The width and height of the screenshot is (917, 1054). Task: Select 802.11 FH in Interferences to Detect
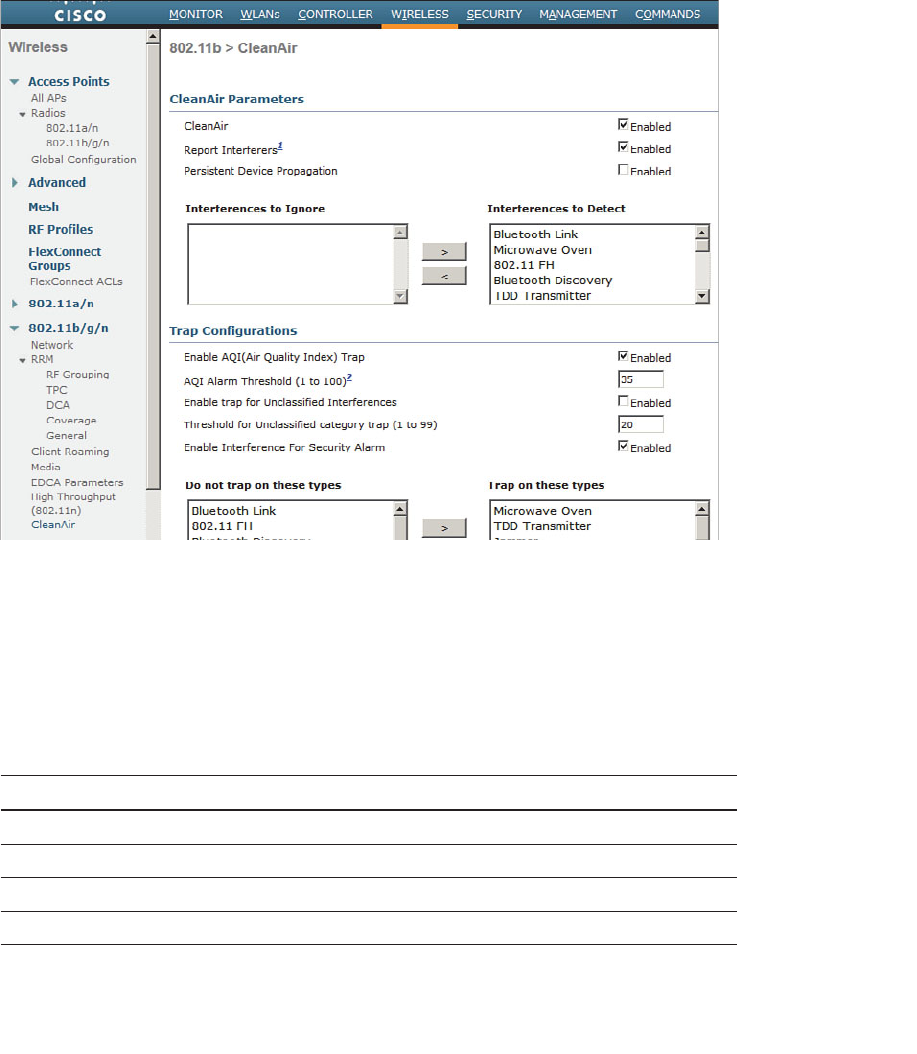[x=524, y=266]
